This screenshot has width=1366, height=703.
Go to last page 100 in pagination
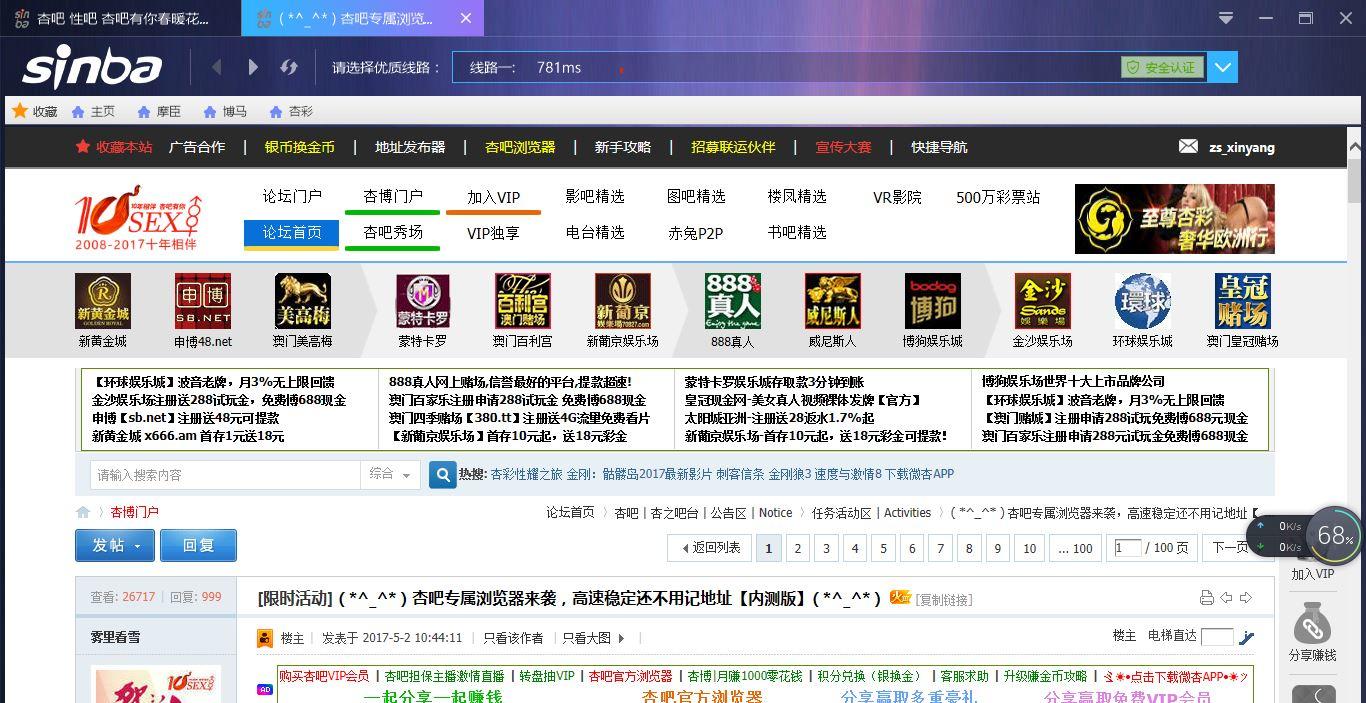[x=1075, y=548]
